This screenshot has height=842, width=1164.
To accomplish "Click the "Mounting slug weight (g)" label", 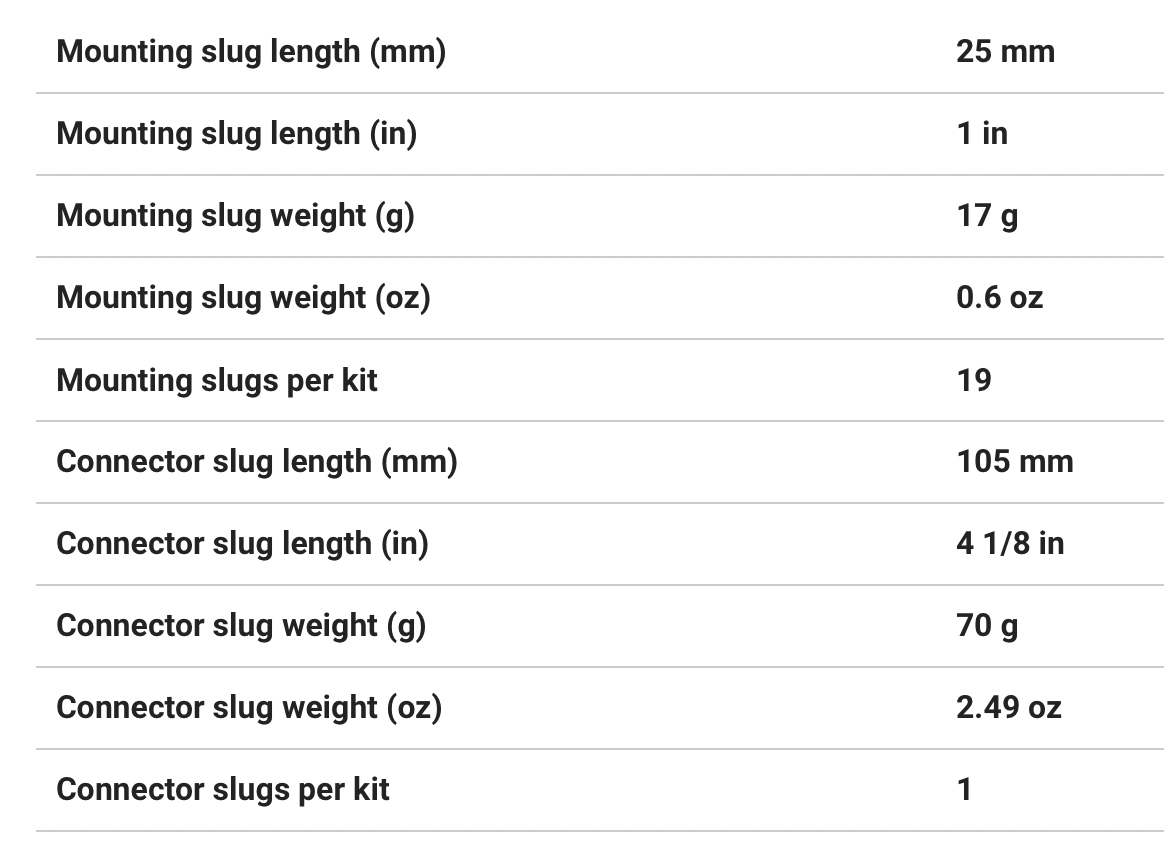I will (235, 215).
